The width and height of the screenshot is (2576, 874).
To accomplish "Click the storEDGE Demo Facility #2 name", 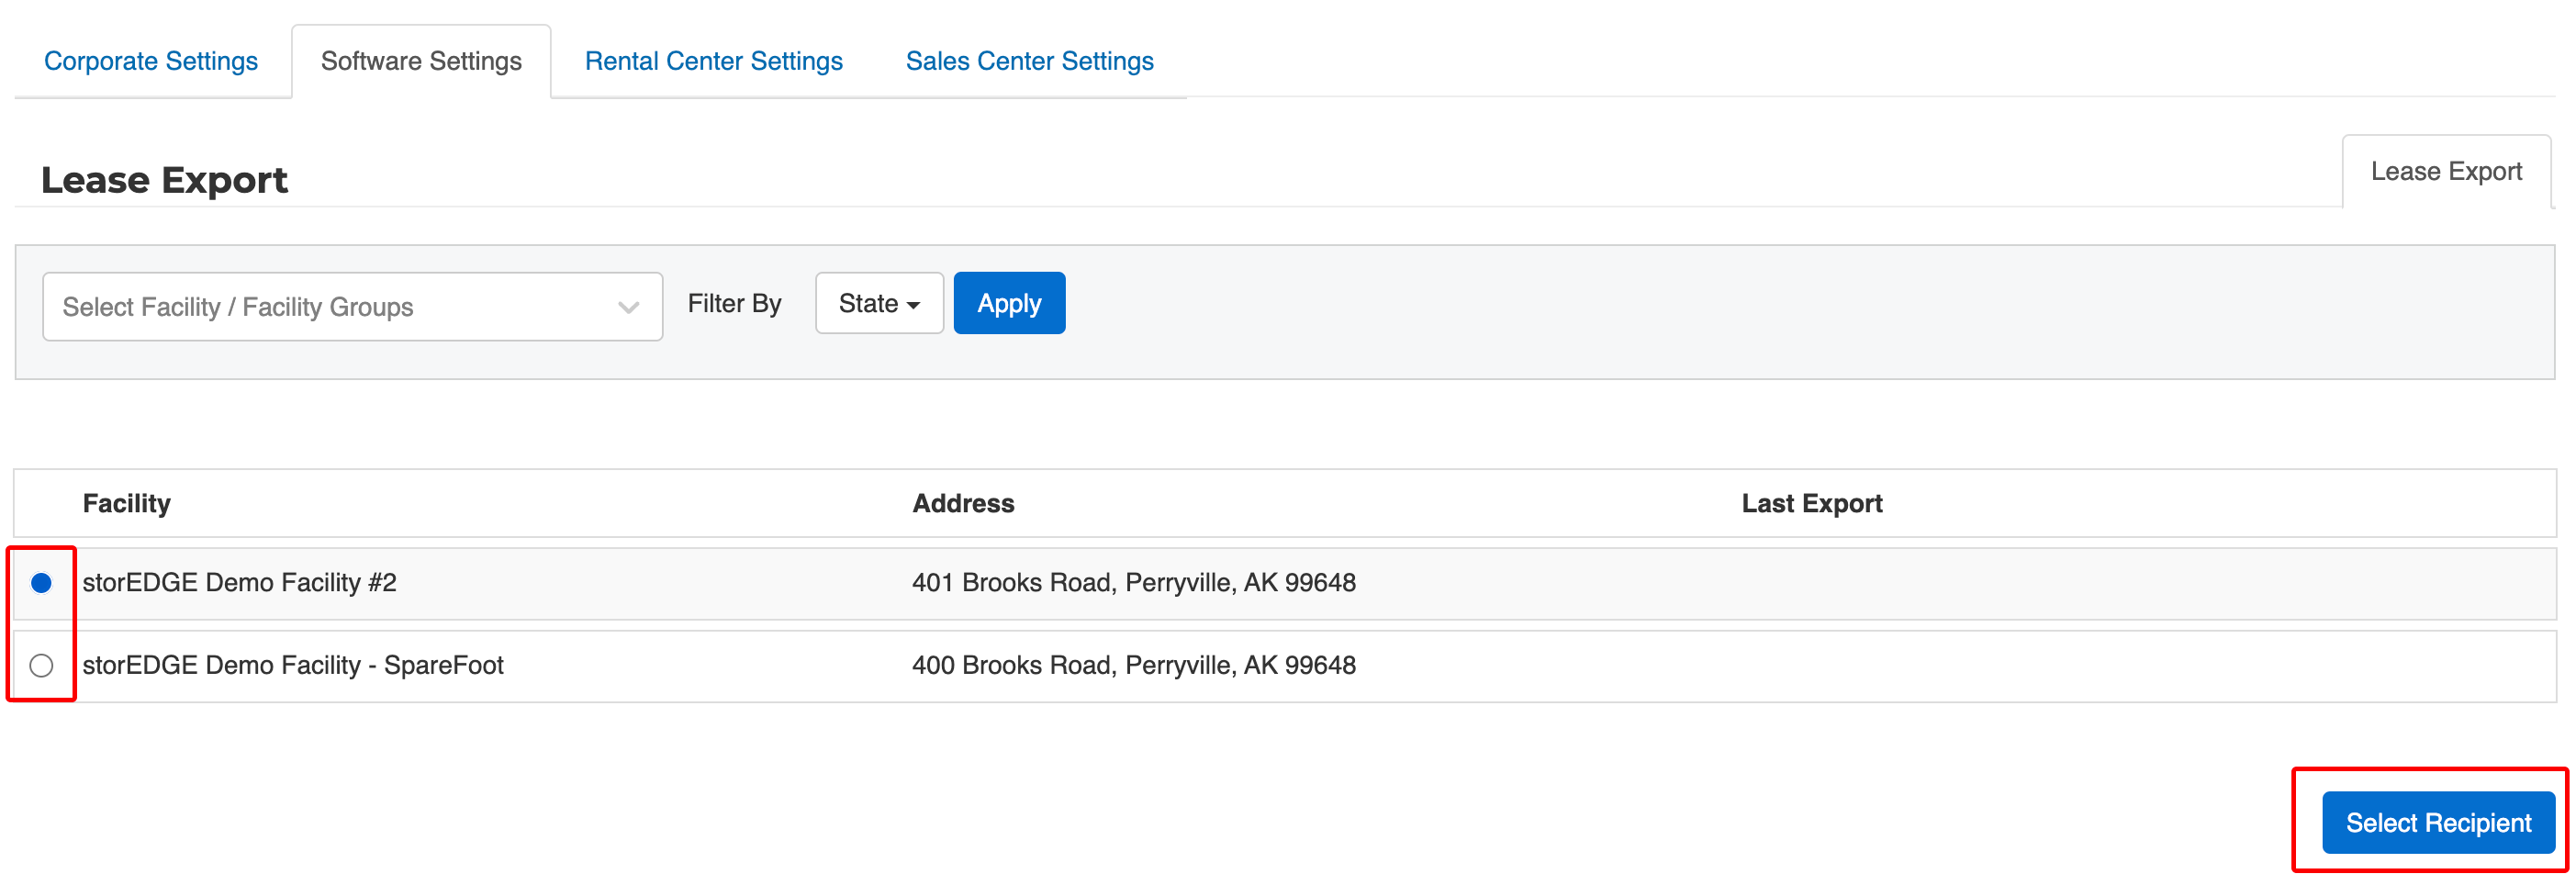I will click(x=240, y=583).
